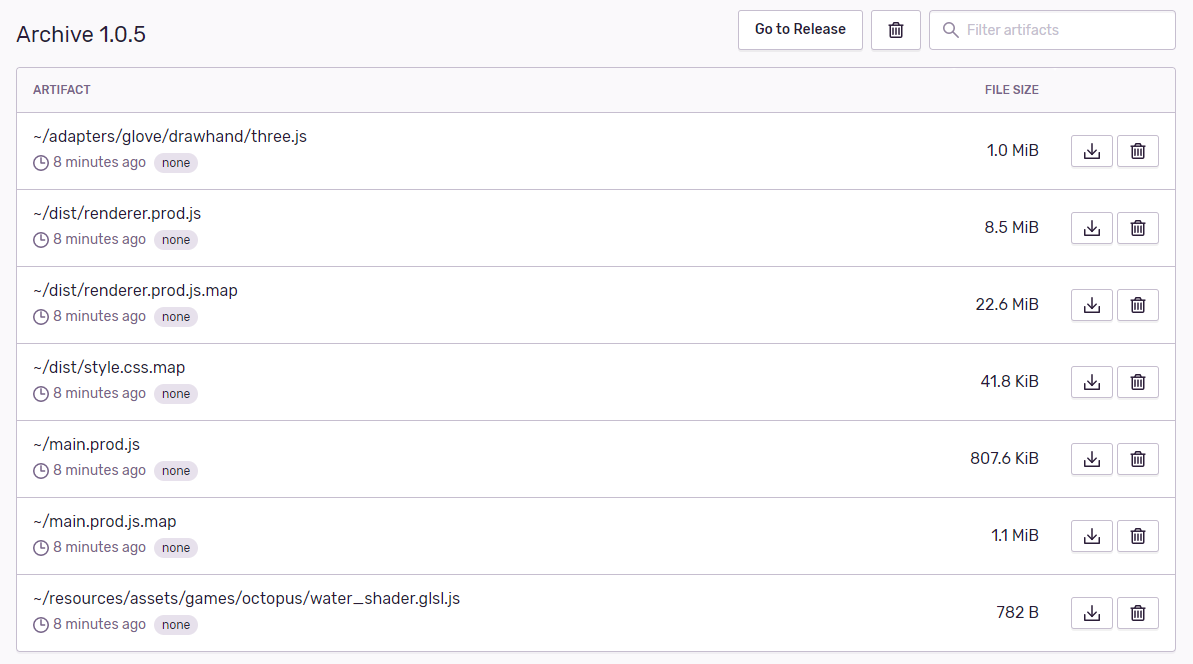Delete the entire archive with the top trash icon

tap(895, 30)
